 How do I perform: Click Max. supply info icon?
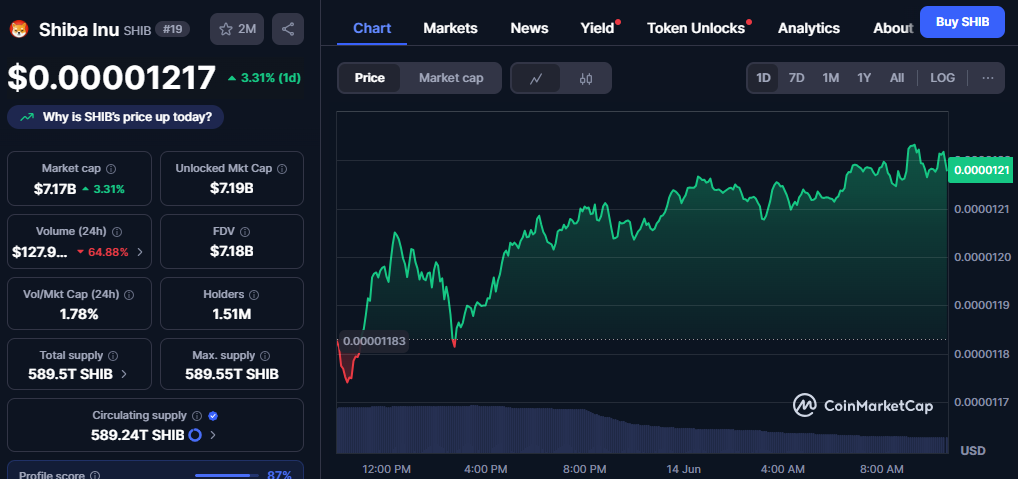click(x=265, y=356)
